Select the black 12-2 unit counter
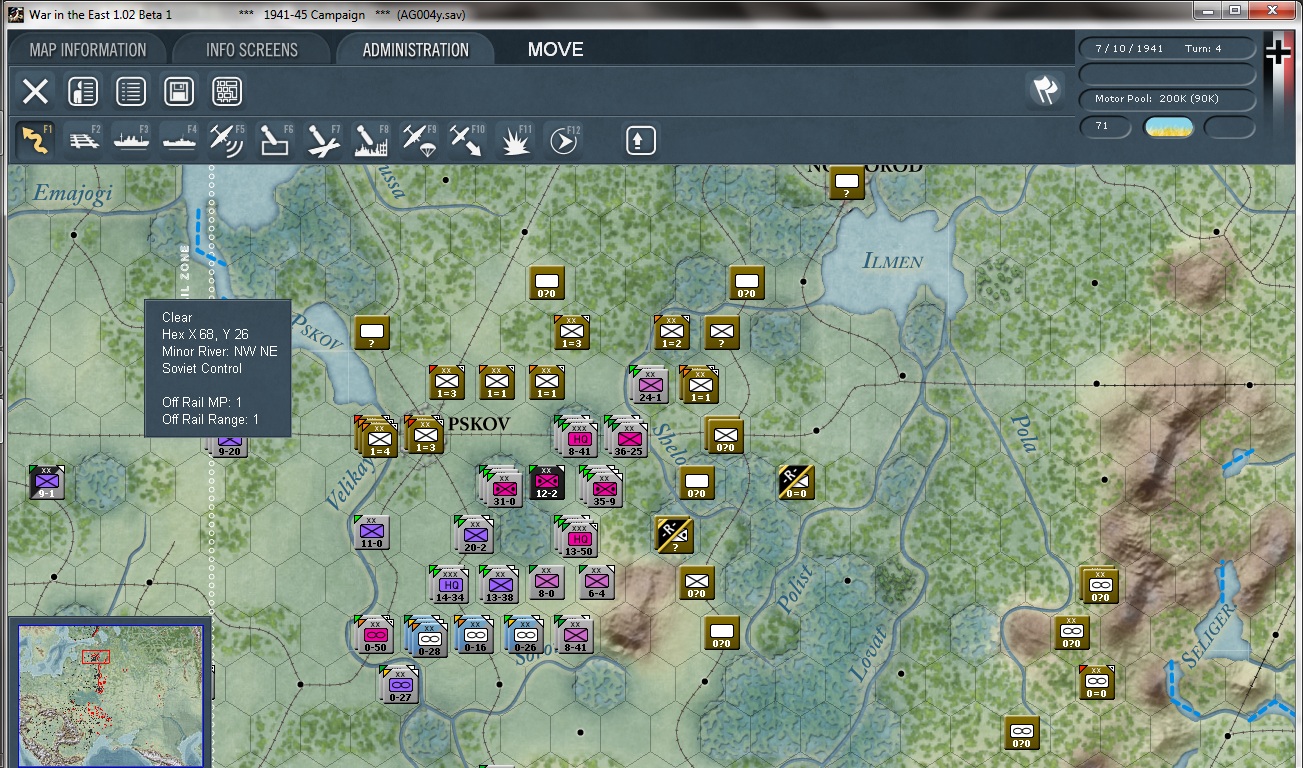The image size is (1303, 768). pos(547,484)
